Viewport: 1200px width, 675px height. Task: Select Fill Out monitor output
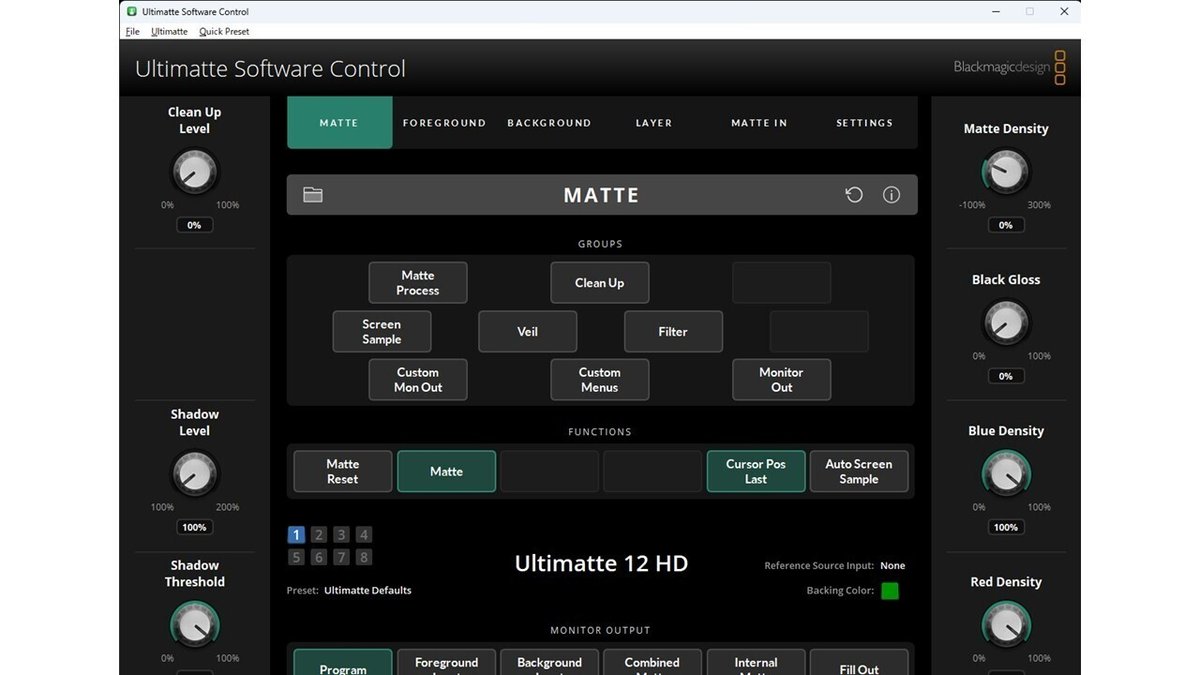click(859, 662)
